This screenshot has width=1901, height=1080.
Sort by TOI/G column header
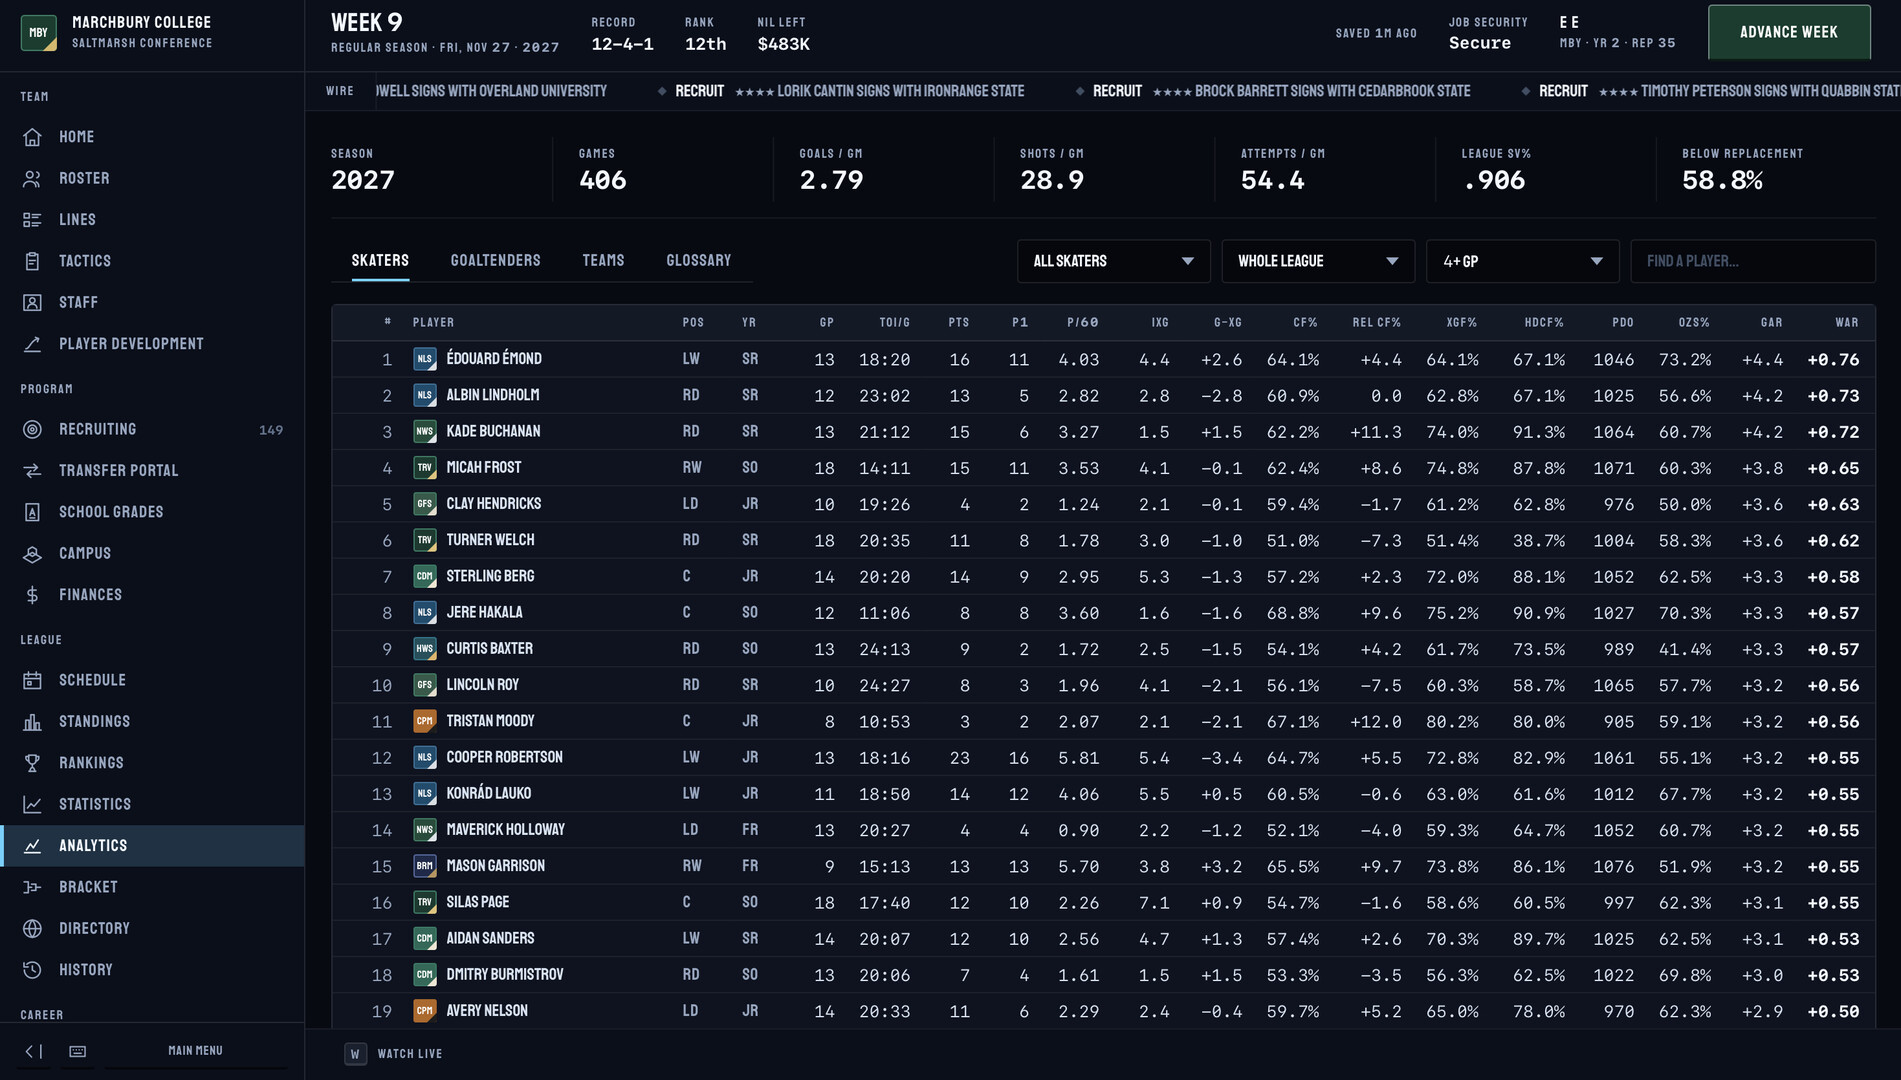point(894,323)
